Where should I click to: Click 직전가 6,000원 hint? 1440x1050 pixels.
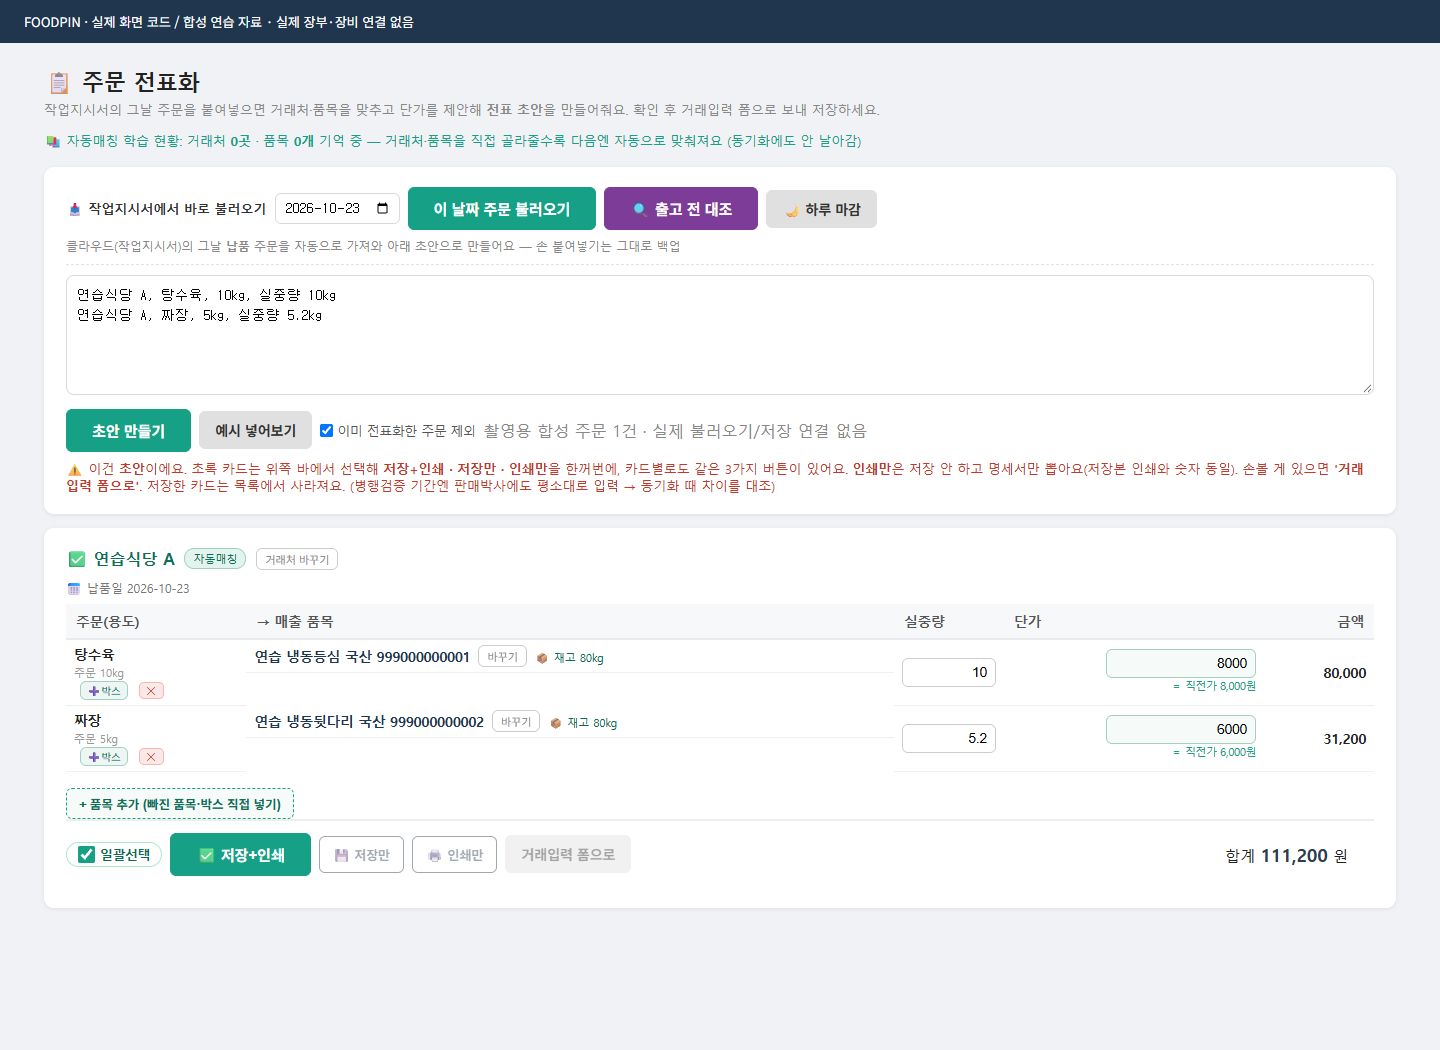pos(1214,752)
